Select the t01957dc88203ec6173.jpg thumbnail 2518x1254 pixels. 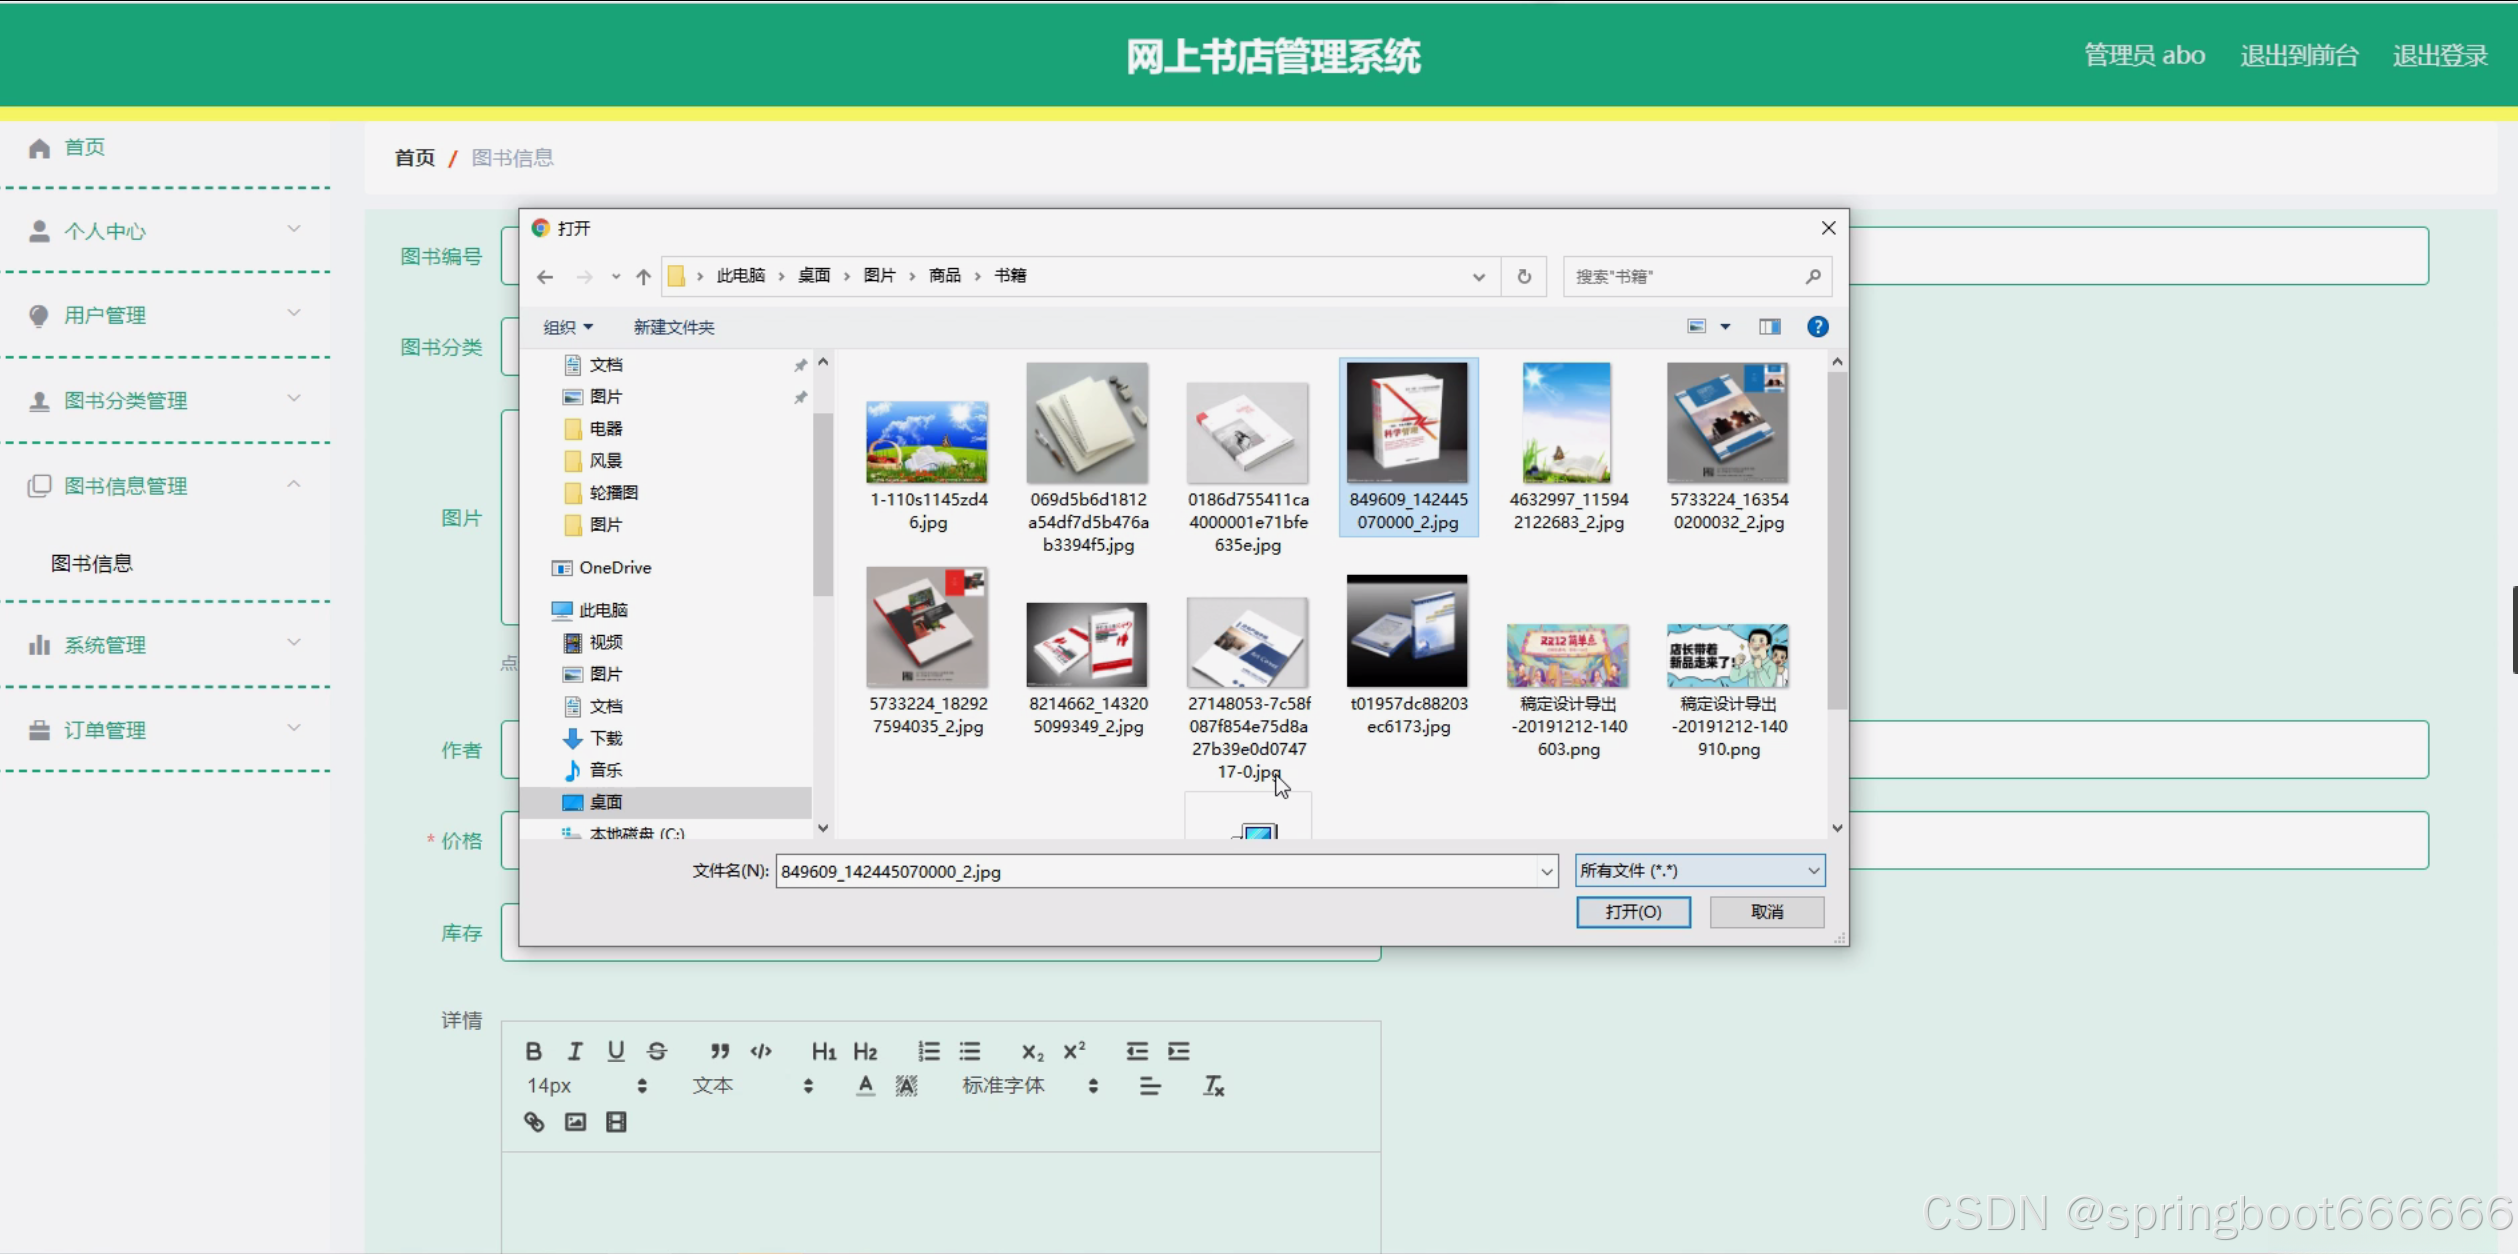tap(1407, 632)
